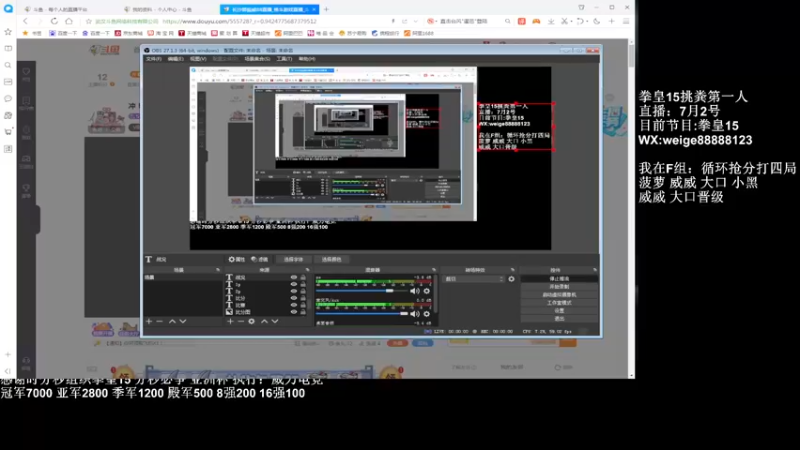
Task: Lock the 2p source
Action: (x=303, y=291)
